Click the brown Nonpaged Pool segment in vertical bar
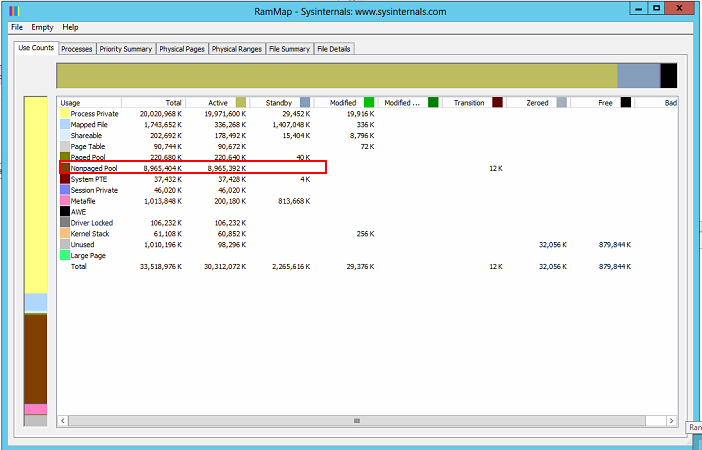 [x=36, y=360]
